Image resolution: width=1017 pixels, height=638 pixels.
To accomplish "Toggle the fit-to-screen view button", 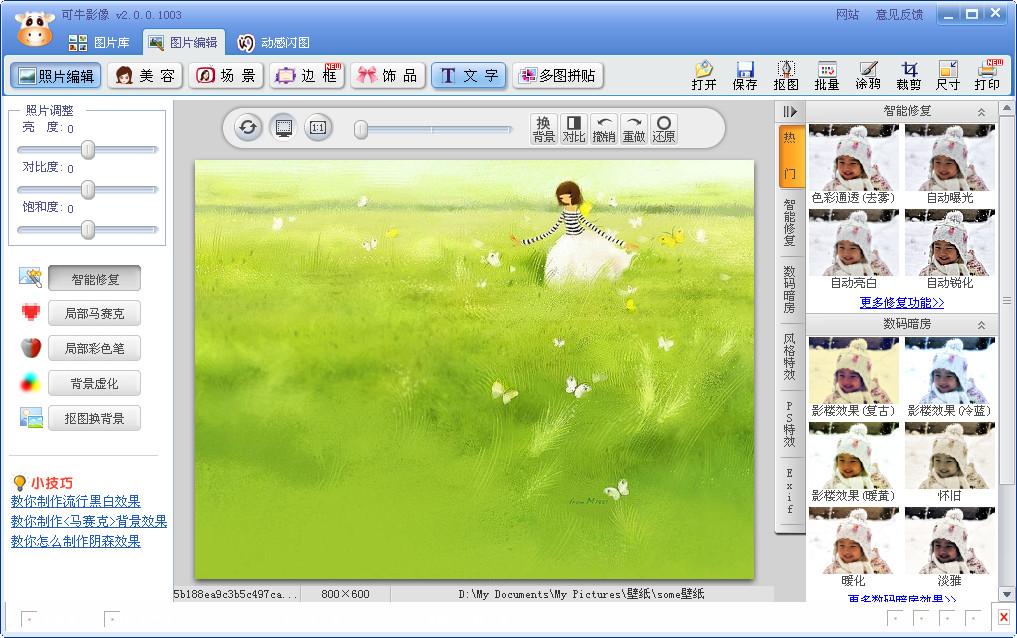I will (284, 127).
